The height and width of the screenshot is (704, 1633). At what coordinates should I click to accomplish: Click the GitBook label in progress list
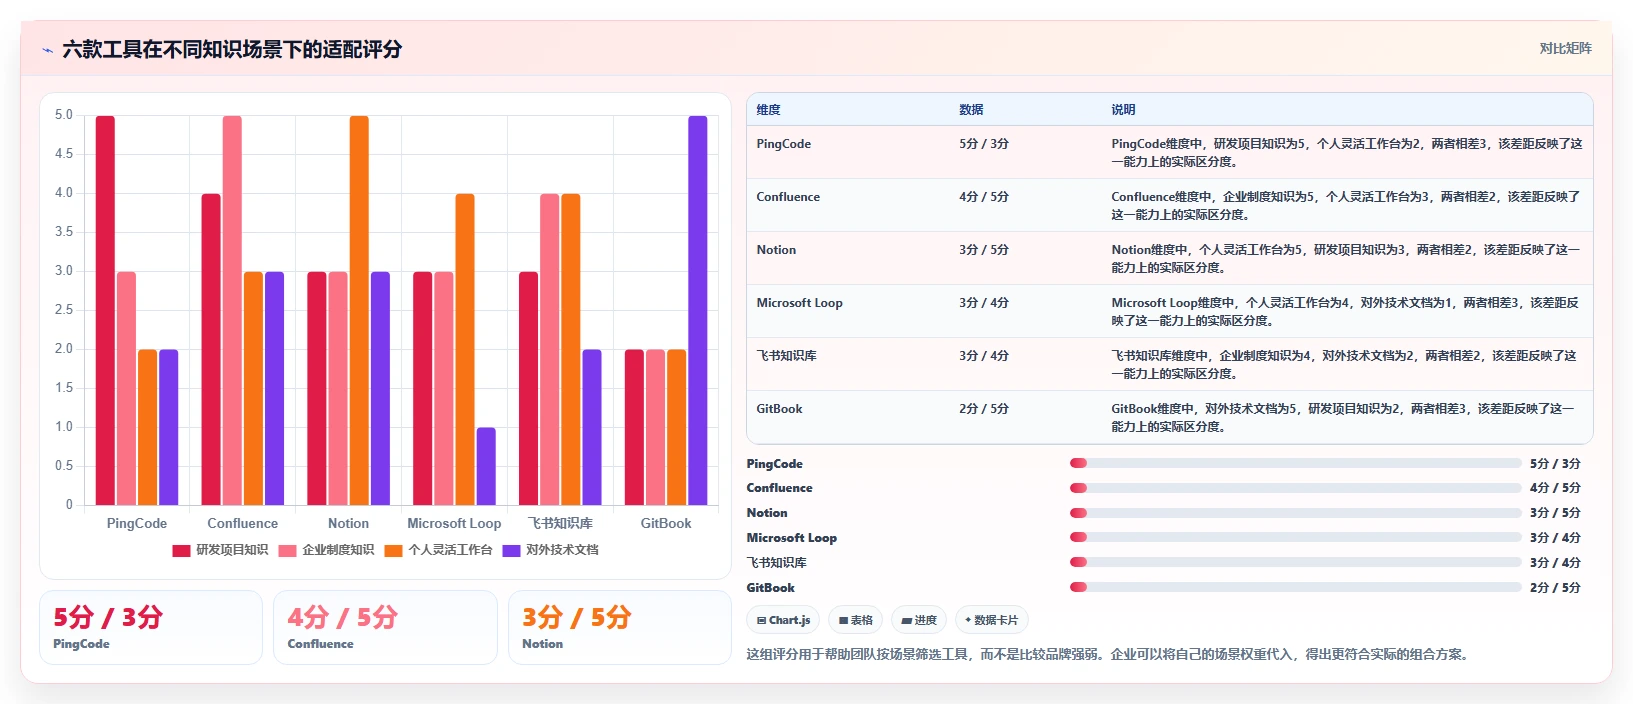[771, 588]
